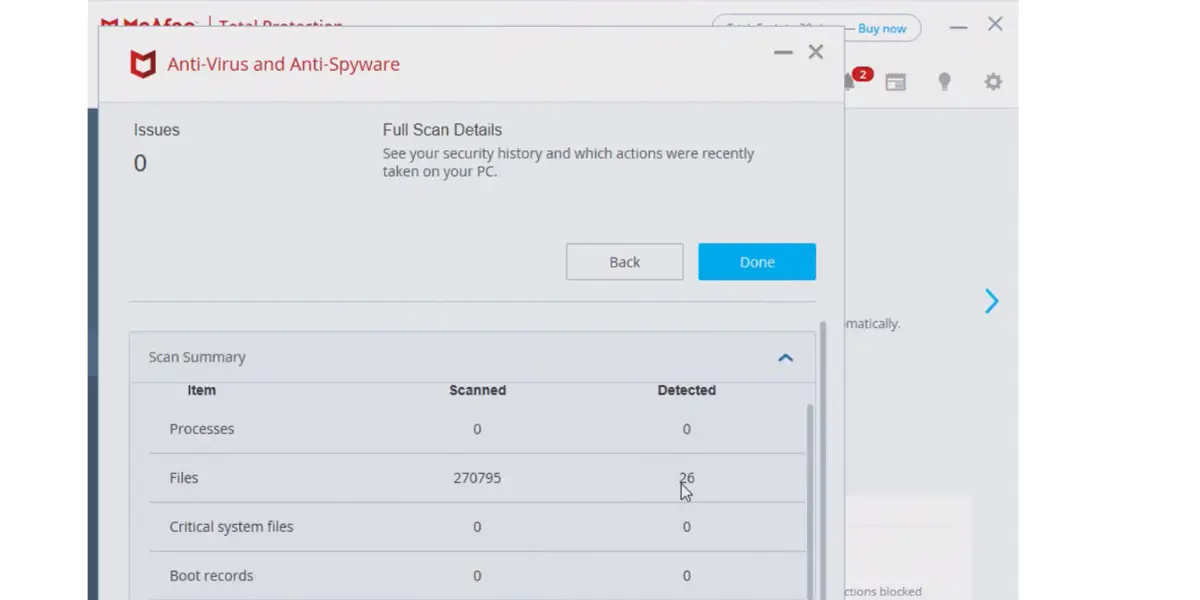Select the Files row label

(x=184, y=478)
